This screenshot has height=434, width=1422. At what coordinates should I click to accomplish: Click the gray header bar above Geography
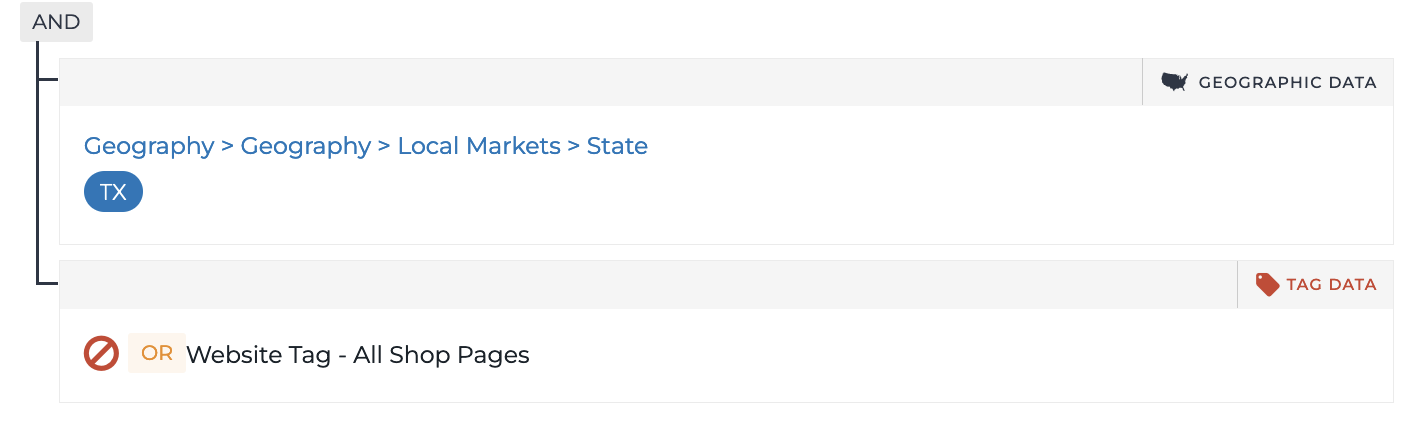point(600,82)
